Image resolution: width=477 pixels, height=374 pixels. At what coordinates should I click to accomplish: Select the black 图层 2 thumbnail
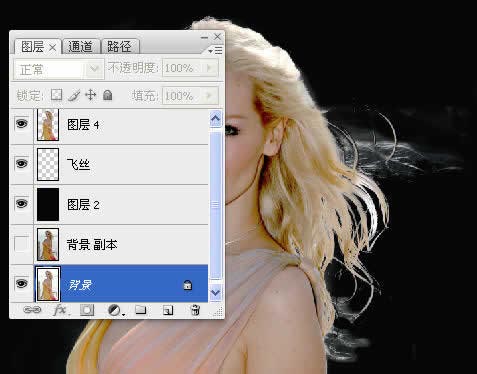point(48,204)
